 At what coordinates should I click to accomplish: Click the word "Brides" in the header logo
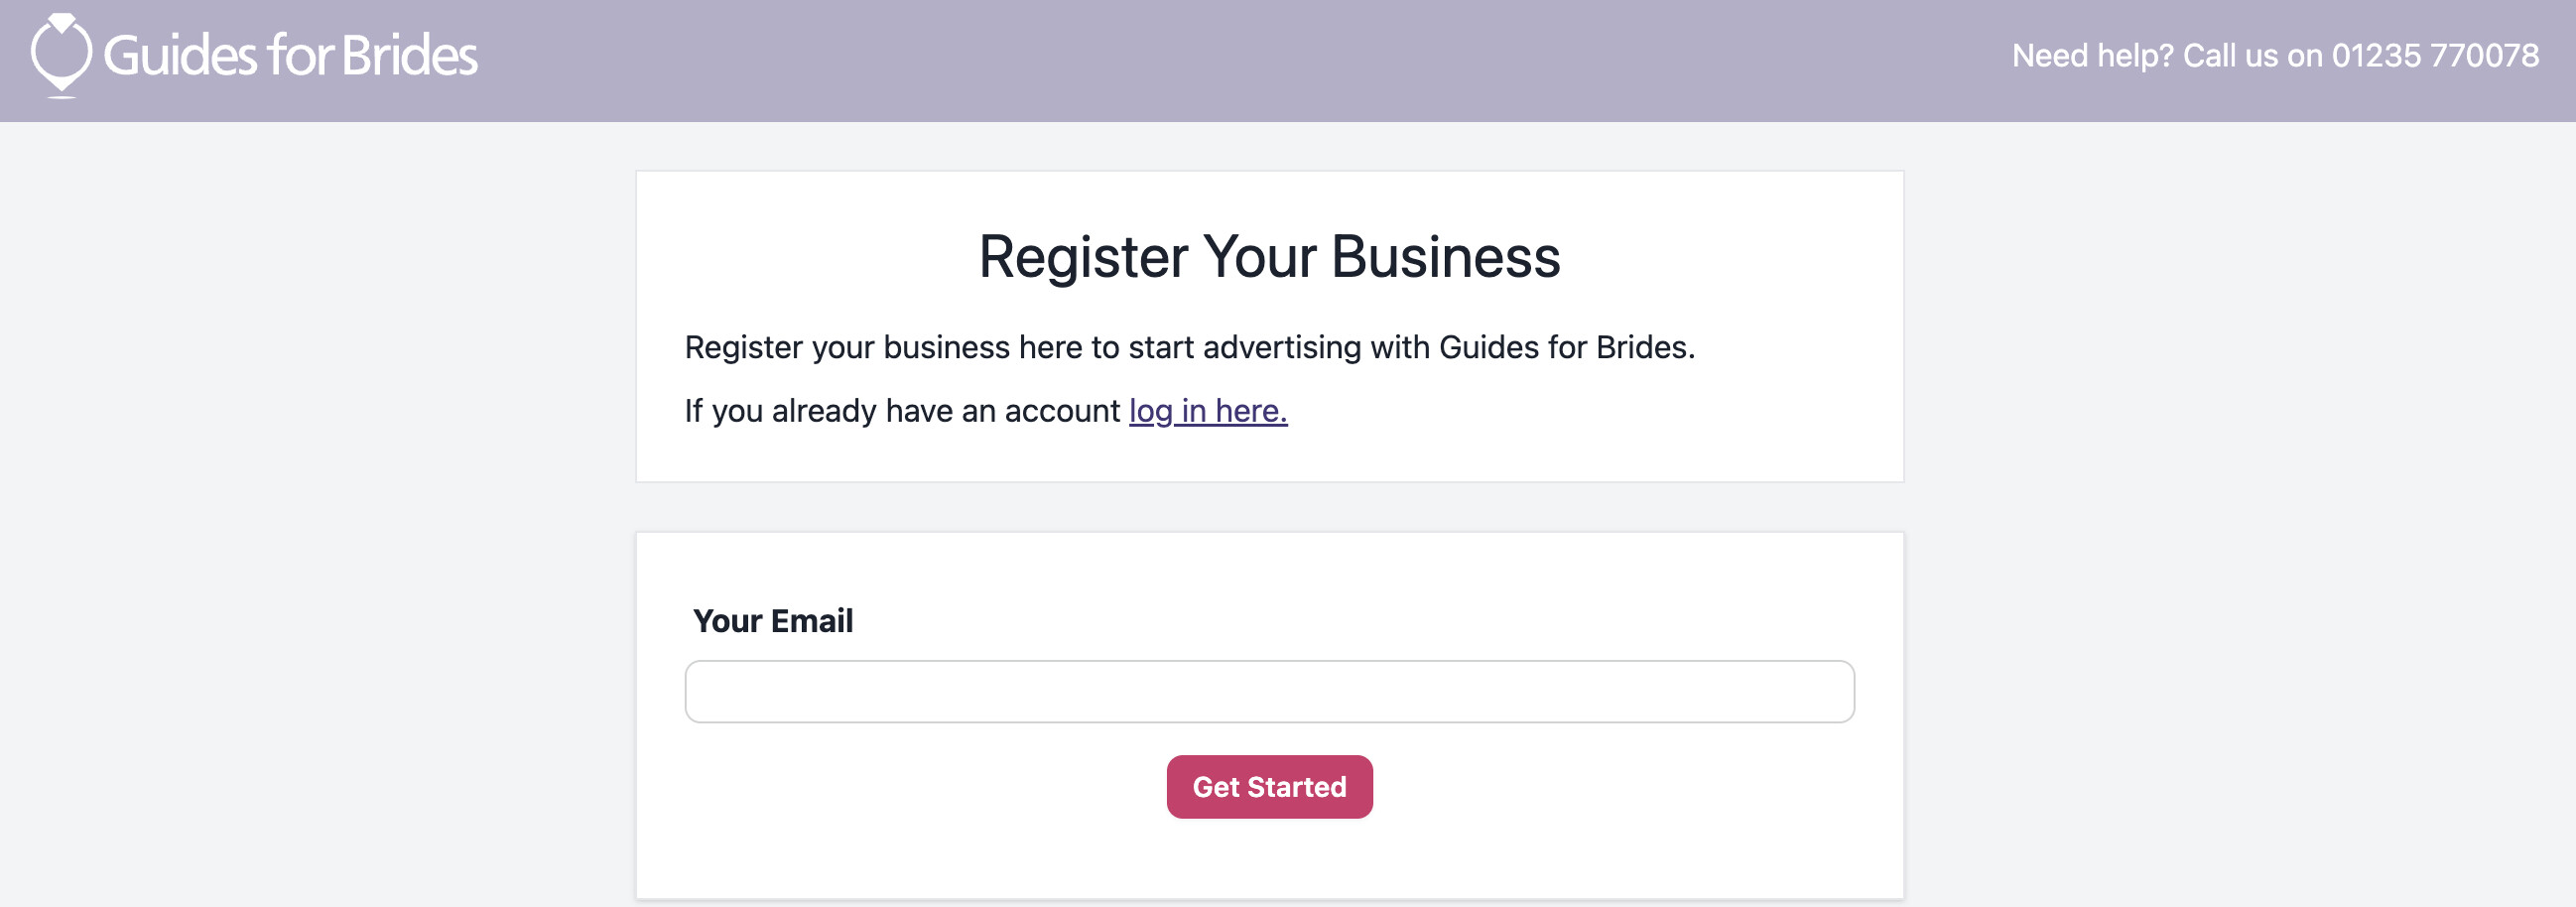pos(410,56)
